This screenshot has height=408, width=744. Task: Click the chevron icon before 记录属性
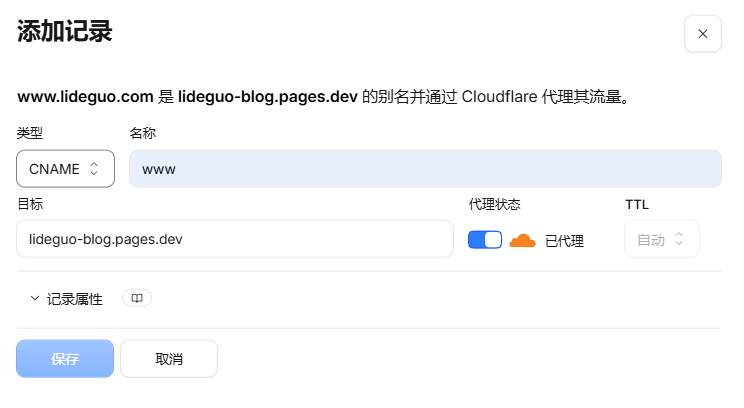click(x=35, y=298)
